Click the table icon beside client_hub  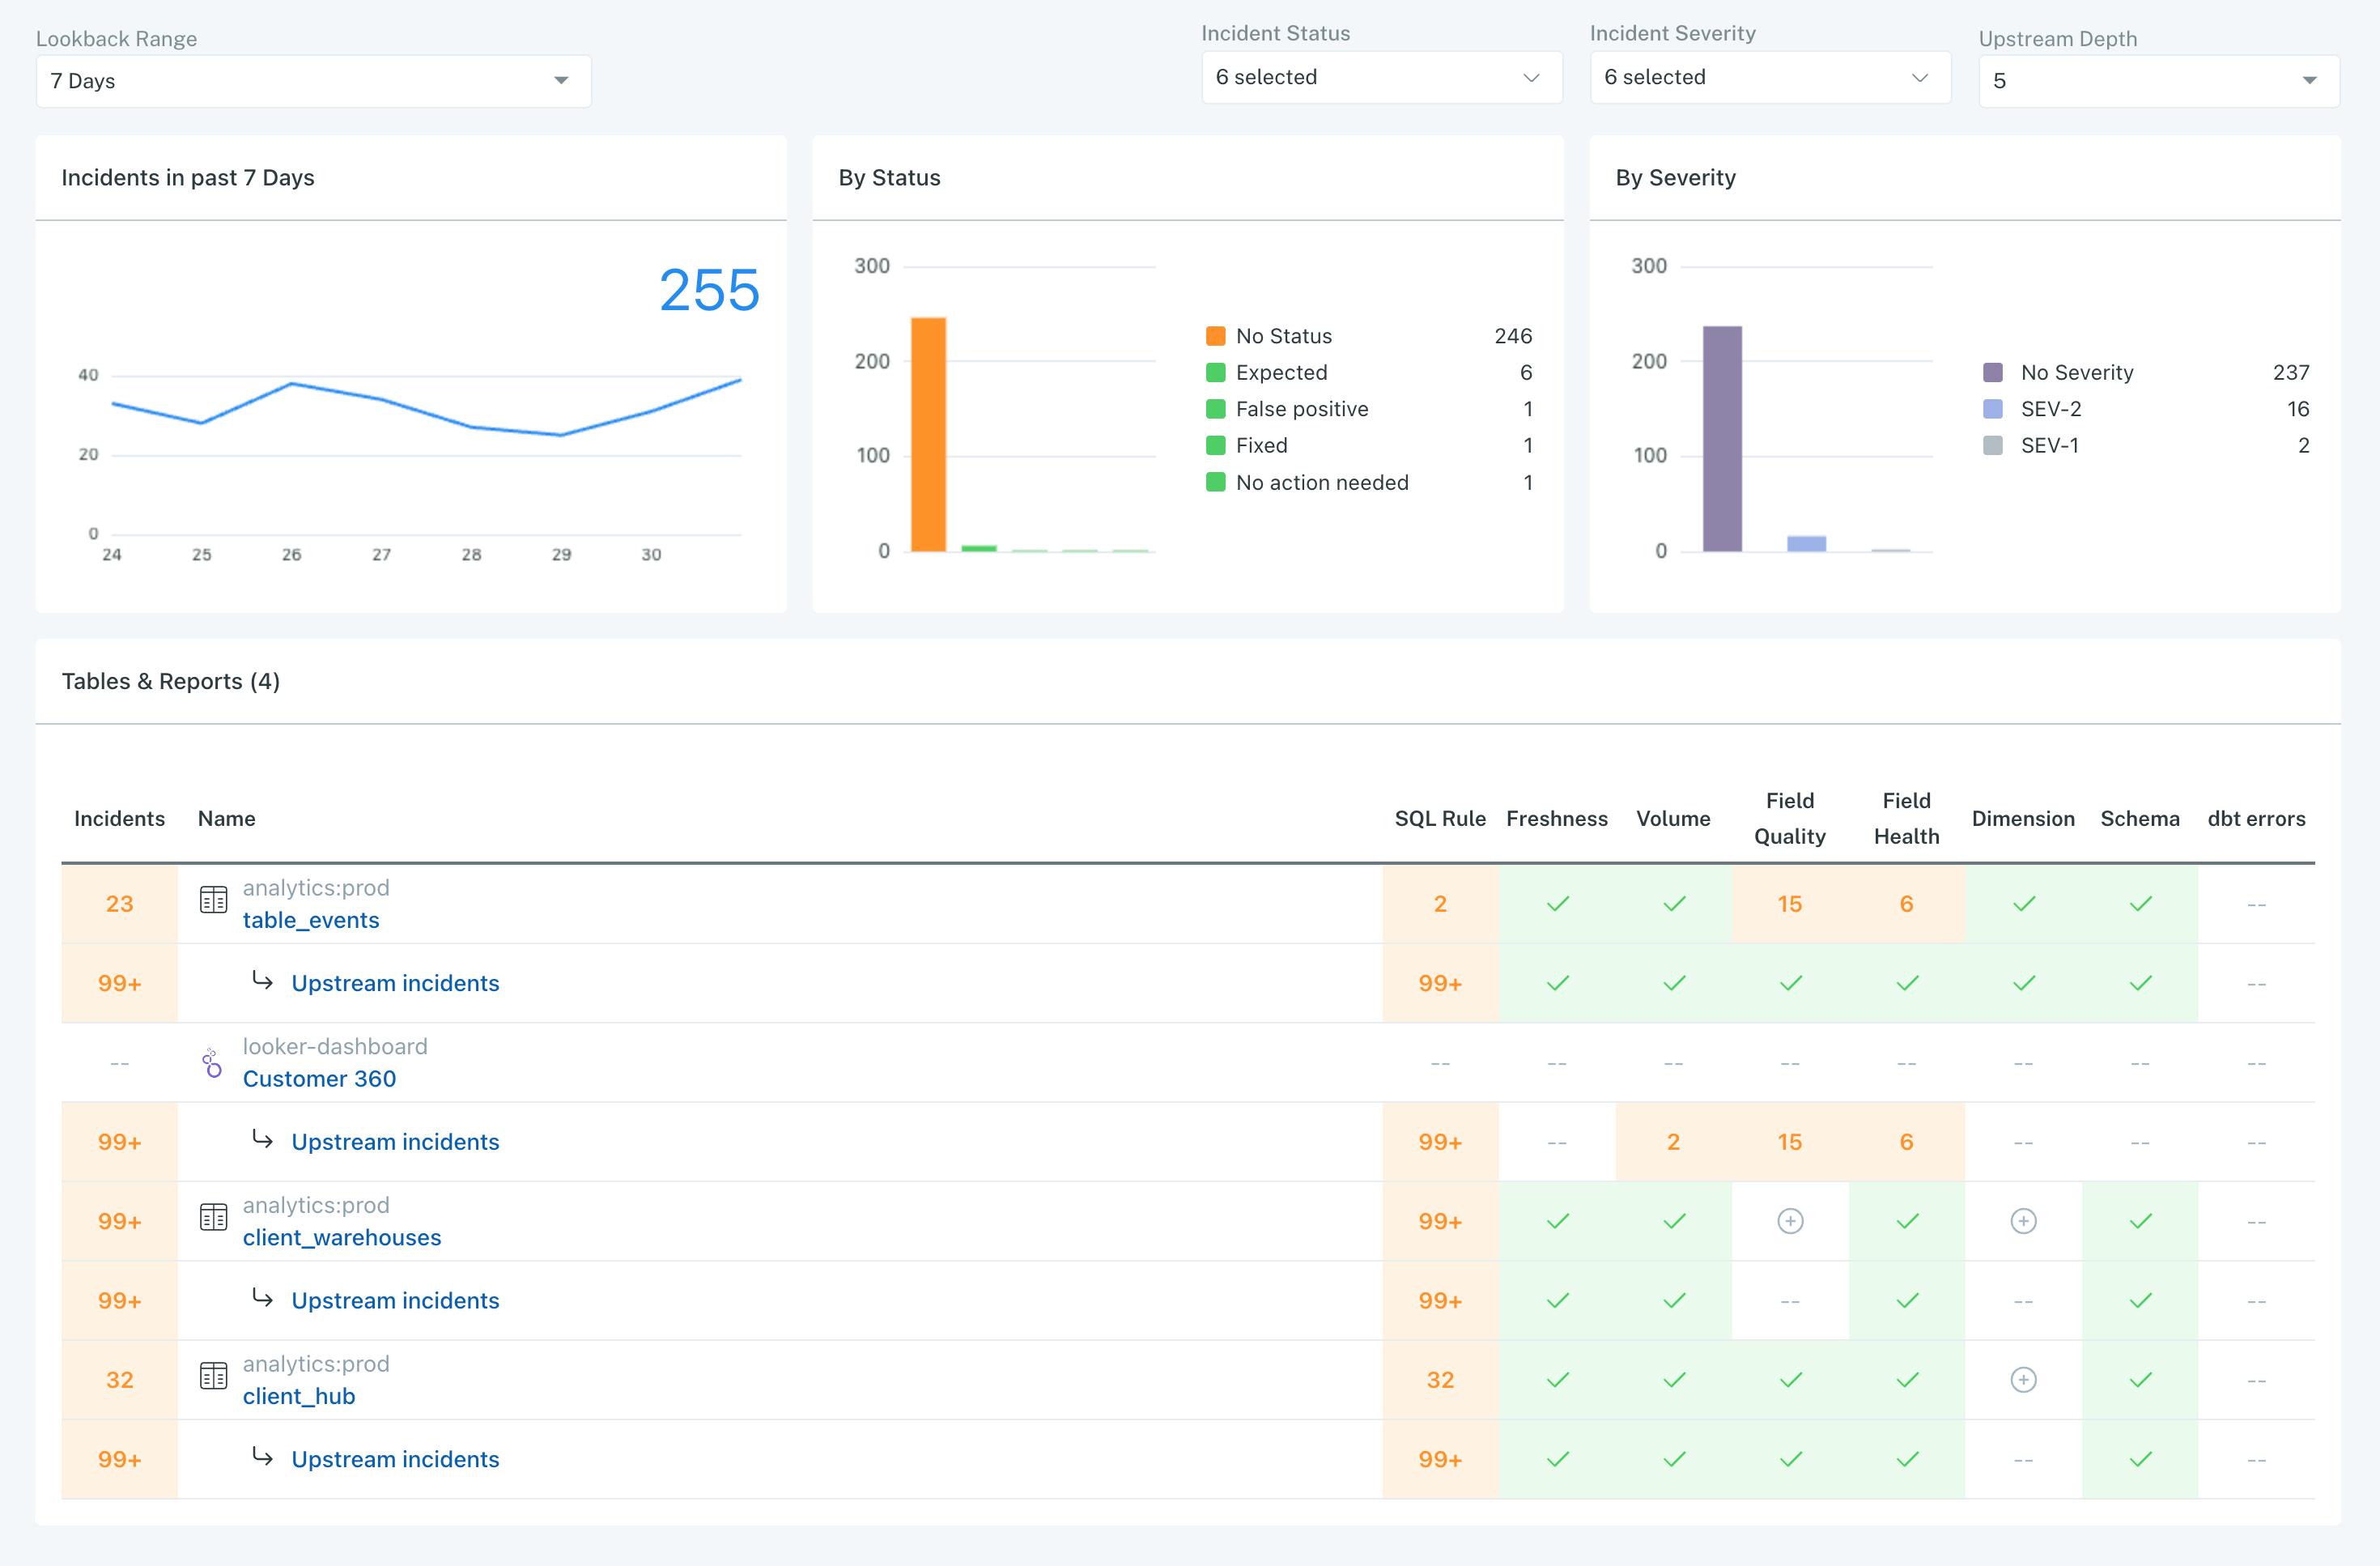tap(213, 1376)
